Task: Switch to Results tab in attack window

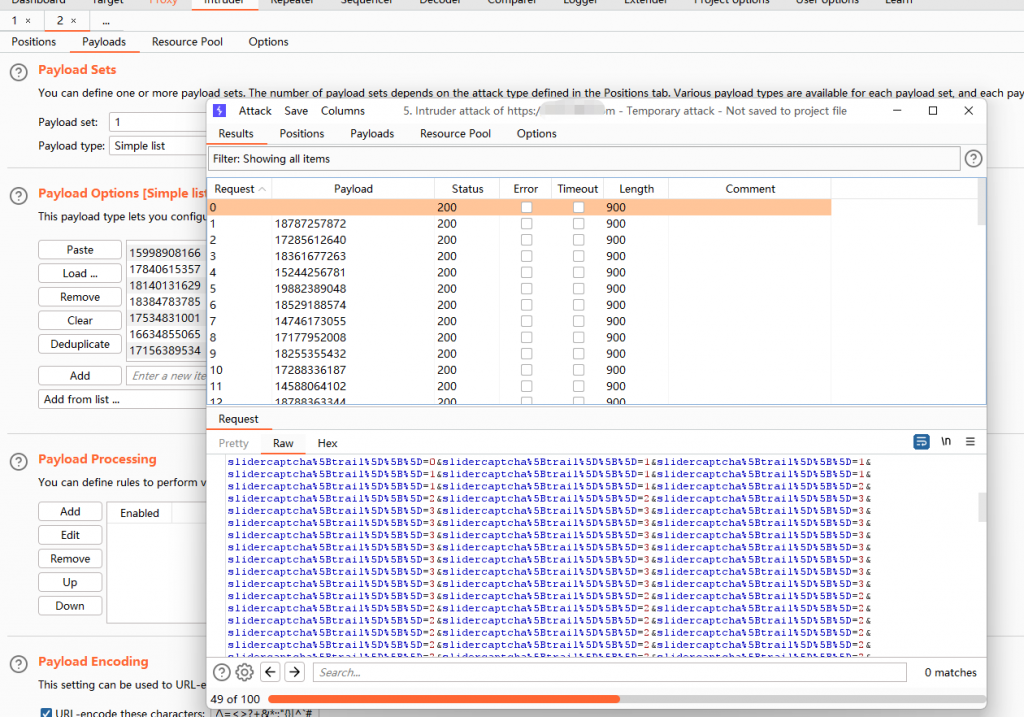Action: click(x=236, y=133)
